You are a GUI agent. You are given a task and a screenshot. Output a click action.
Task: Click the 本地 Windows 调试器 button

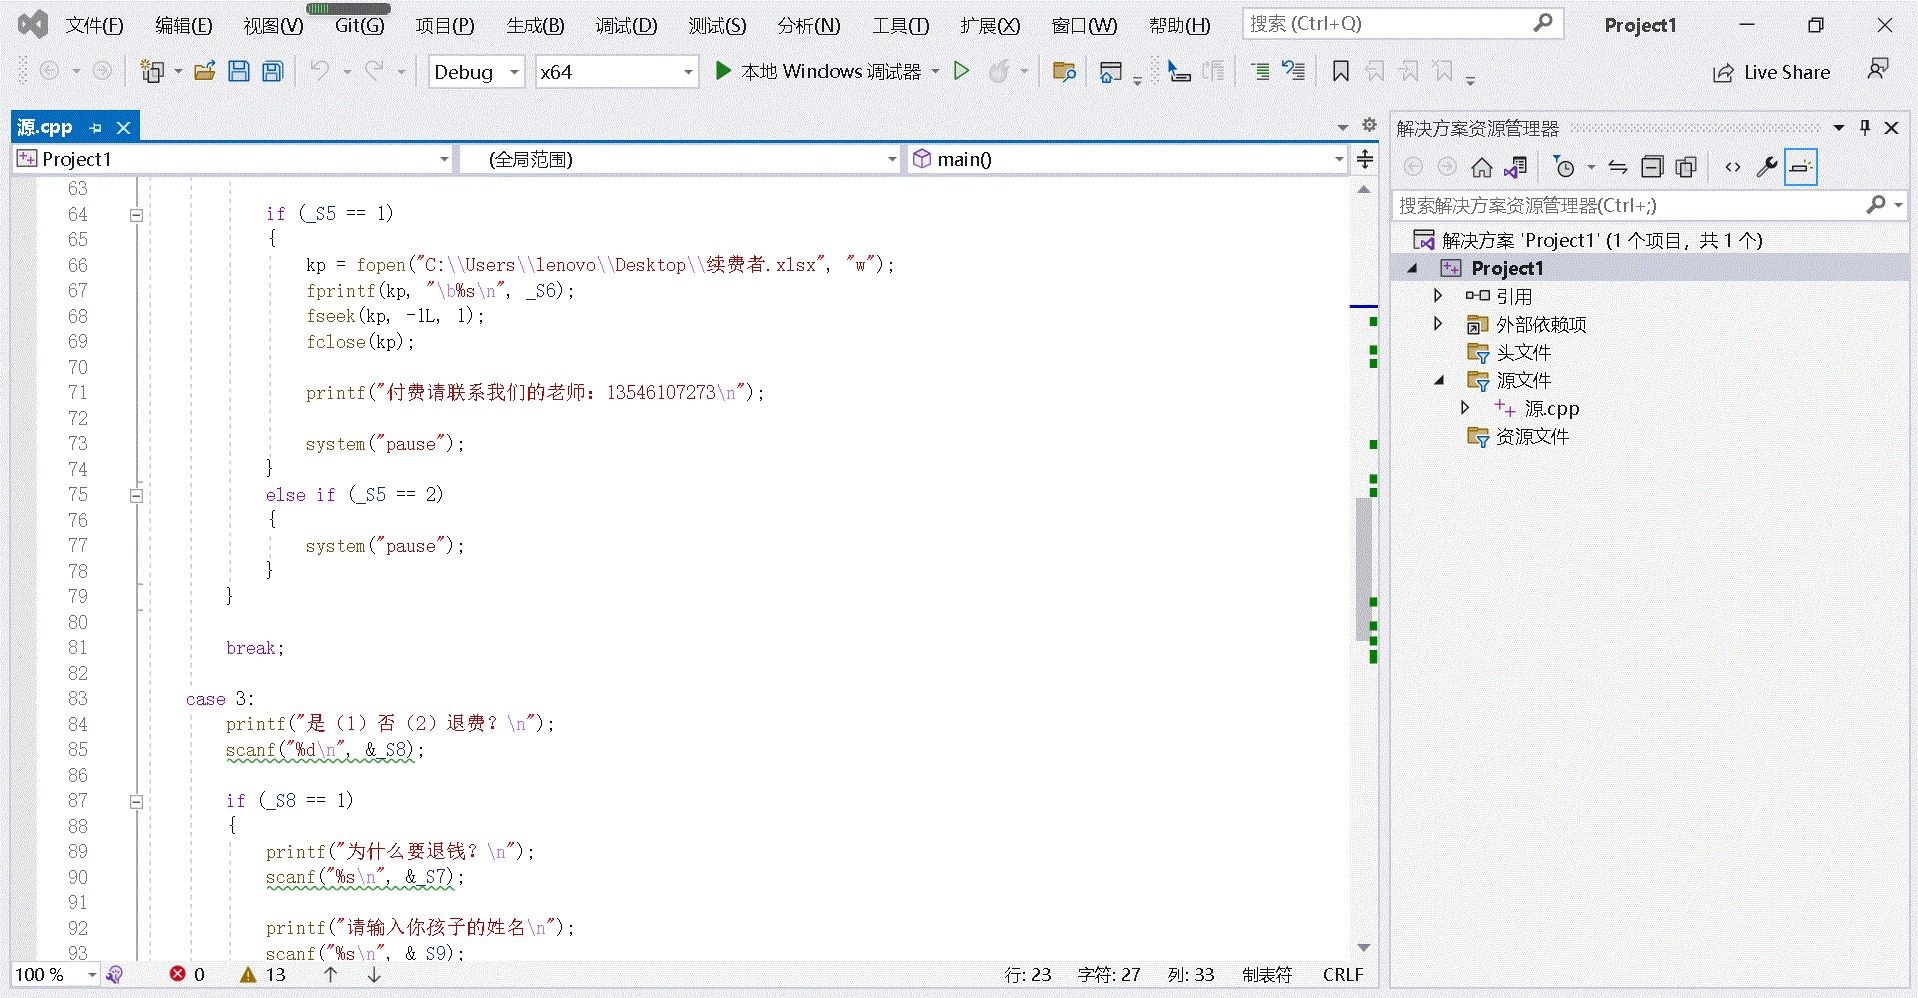pos(819,71)
